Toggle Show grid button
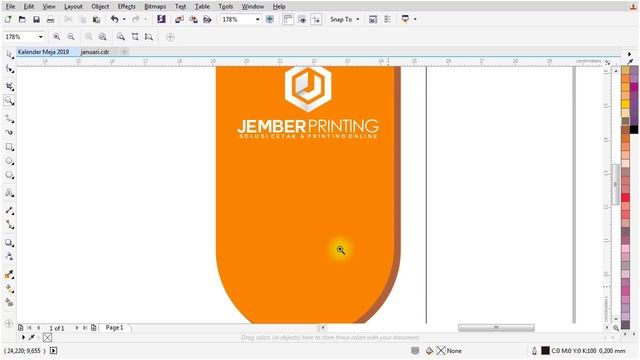Viewport: 640px width, 360px height. tap(302, 19)
